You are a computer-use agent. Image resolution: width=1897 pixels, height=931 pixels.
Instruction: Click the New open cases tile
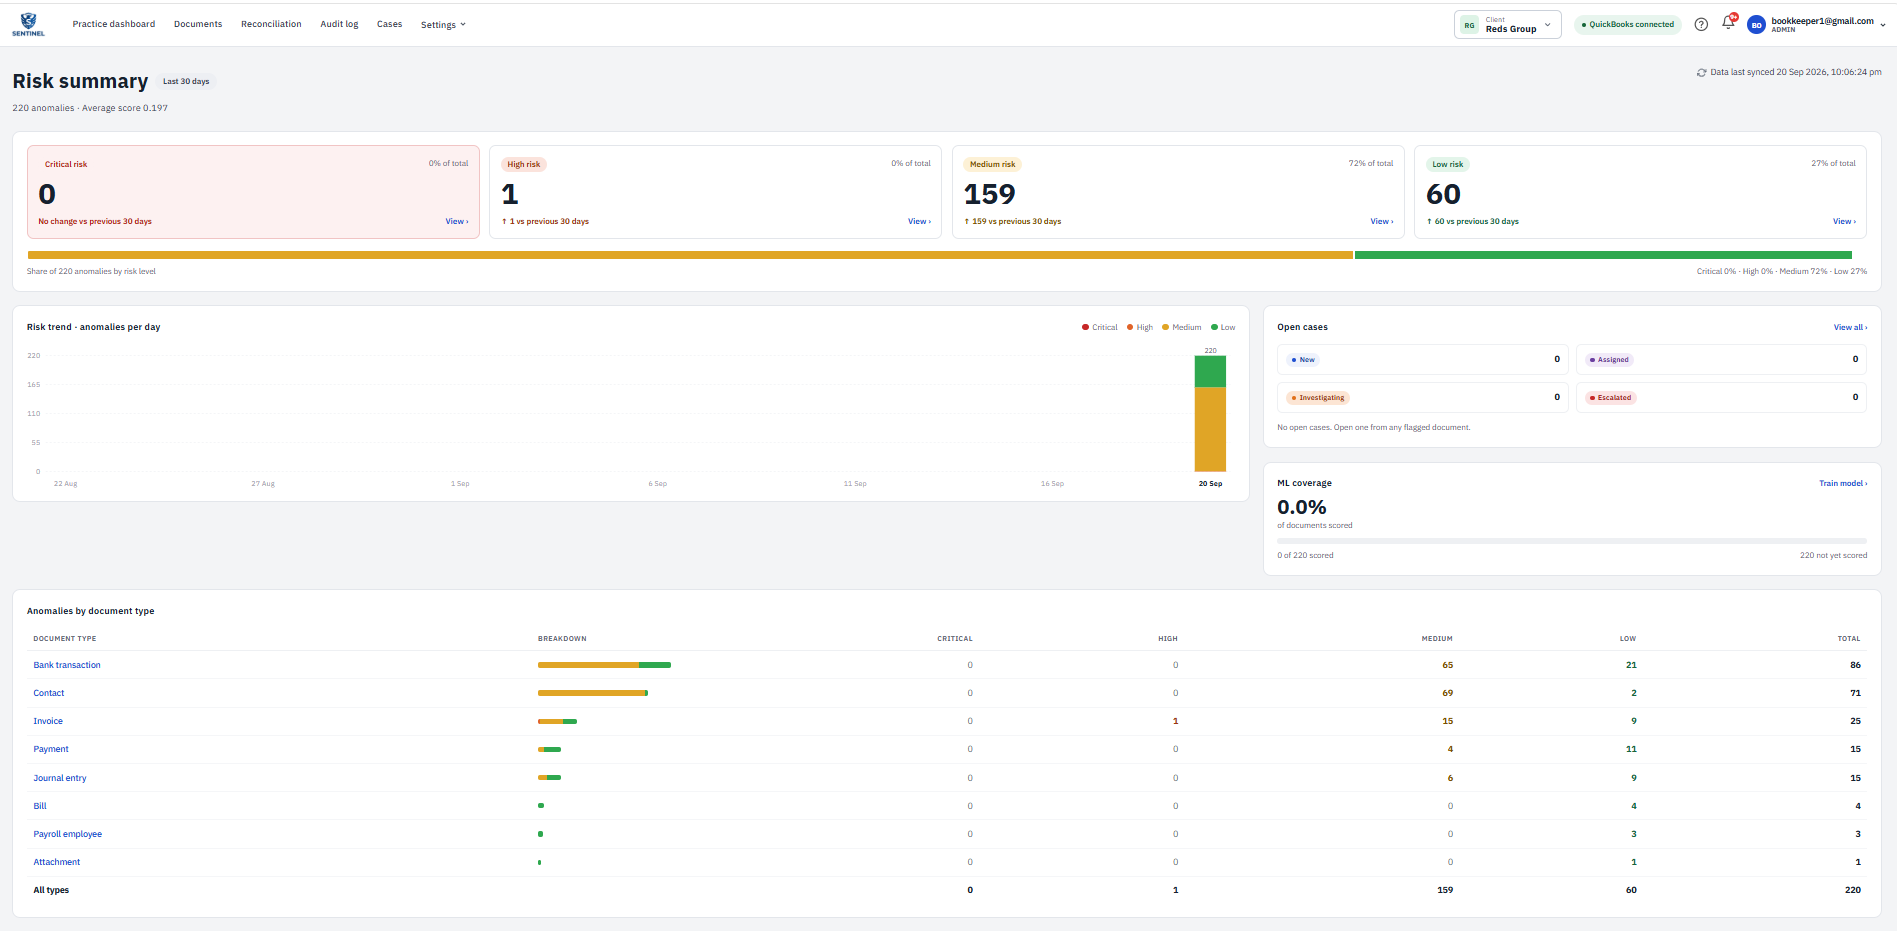pyautogui.click(x=1422, y=360)
